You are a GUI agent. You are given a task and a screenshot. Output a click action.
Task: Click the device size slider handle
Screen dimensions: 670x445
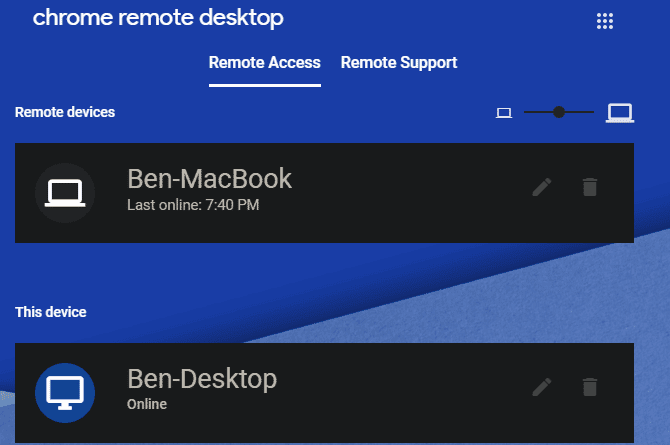pos(559,112)
